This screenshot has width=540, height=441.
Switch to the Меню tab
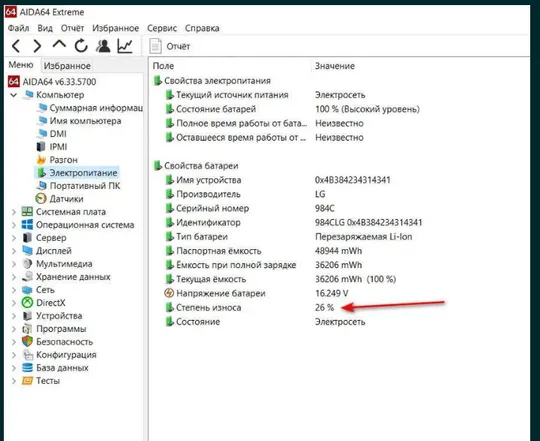click(21, 65)
